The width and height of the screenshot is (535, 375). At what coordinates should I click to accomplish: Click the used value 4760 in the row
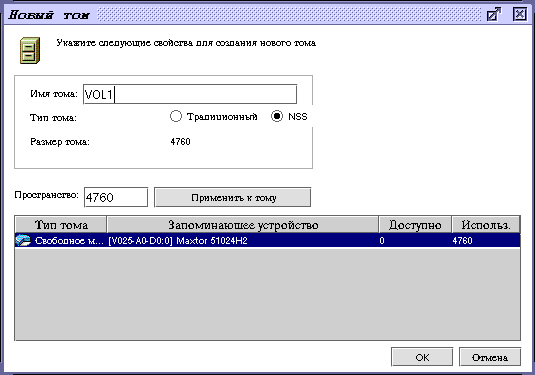pos(462,241)
